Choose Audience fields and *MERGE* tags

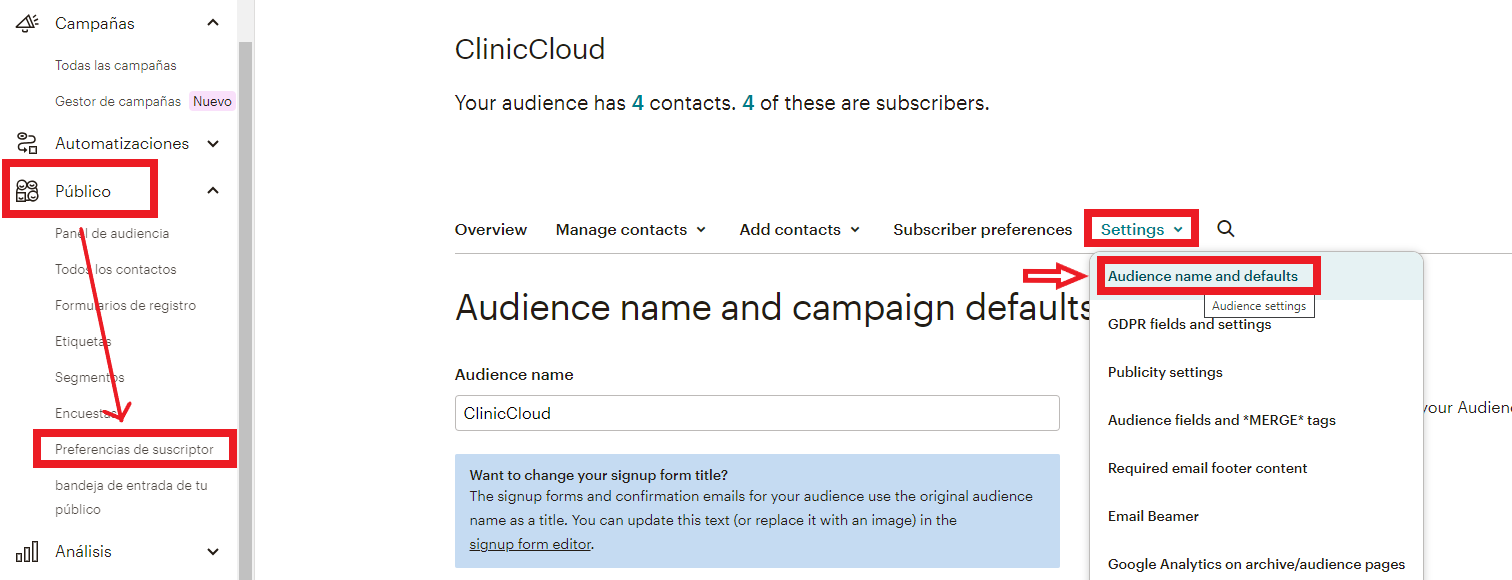pyautogui.click(x=1221, y=420)
